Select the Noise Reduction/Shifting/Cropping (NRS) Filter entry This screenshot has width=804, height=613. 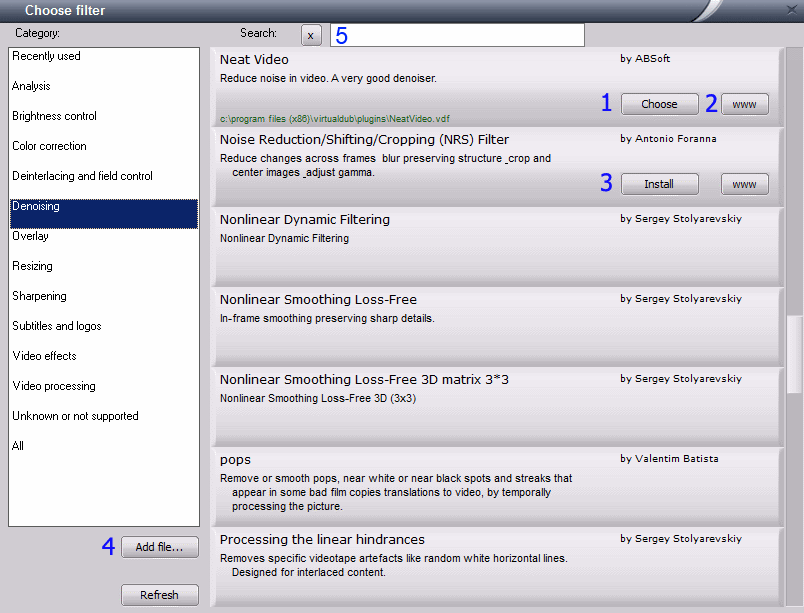click(499, 167)
